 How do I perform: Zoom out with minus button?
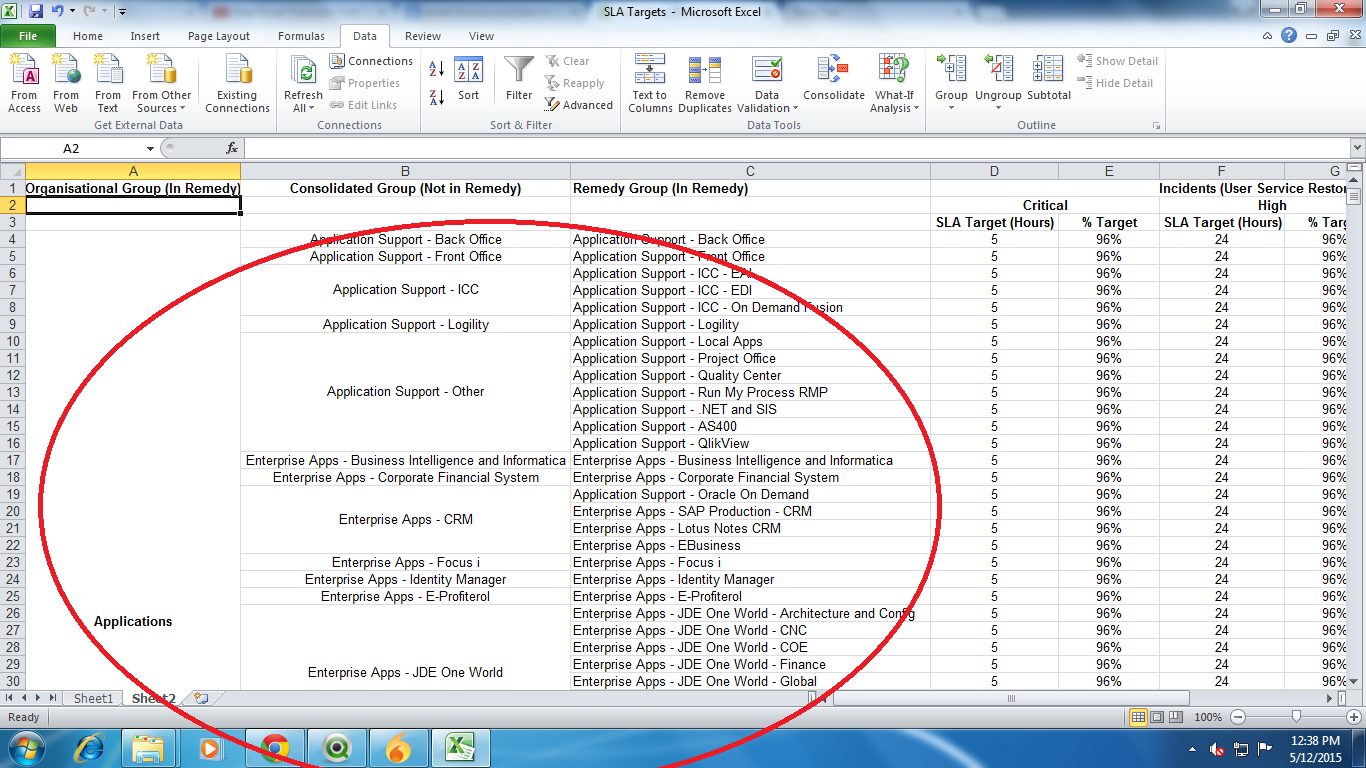(x=1237, y=717)
